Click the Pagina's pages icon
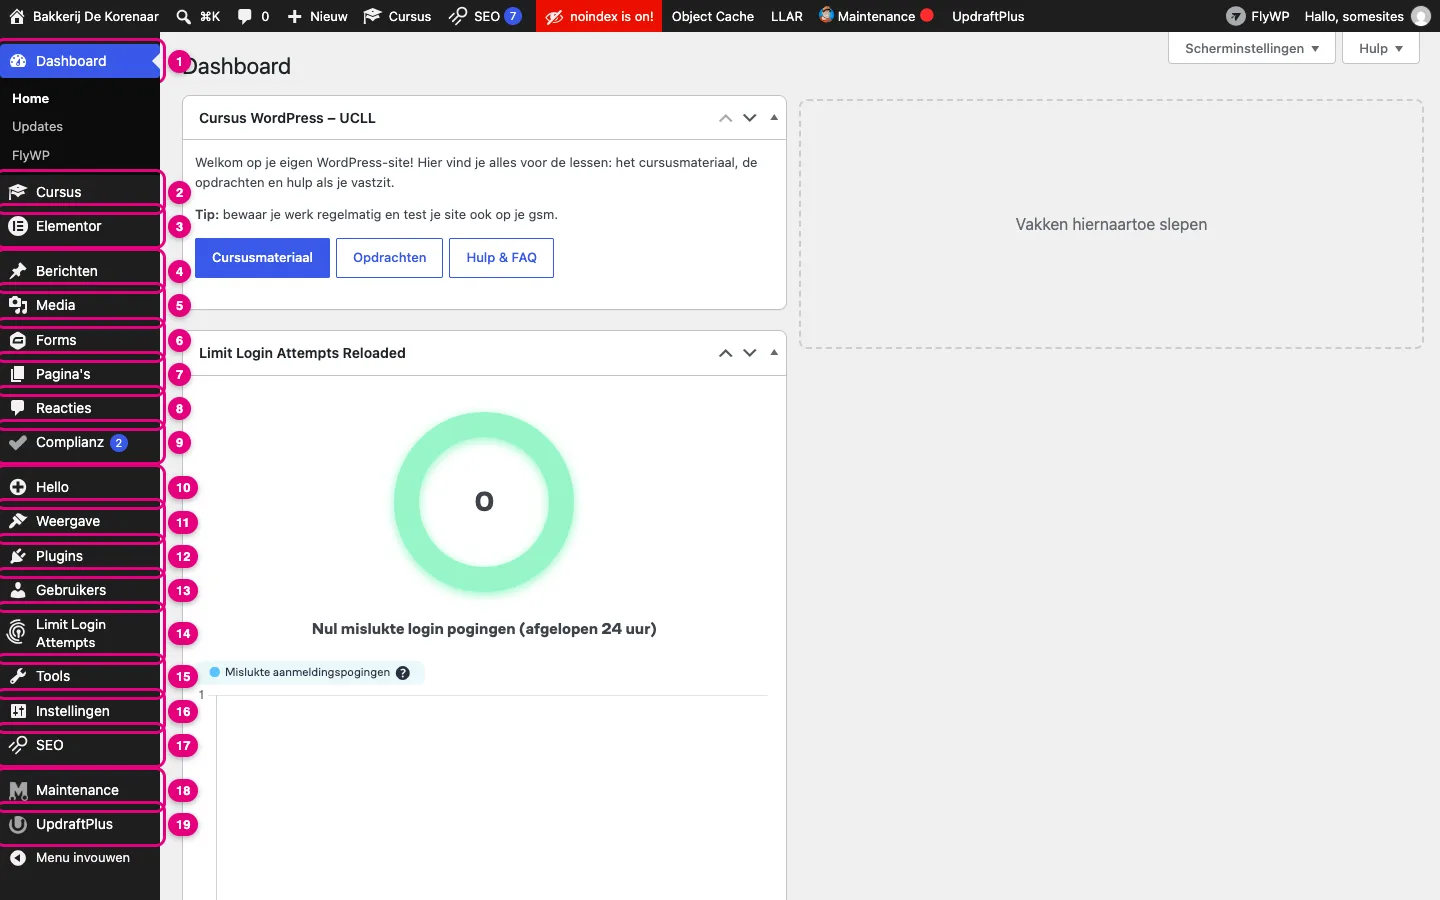The width and height of the screenshot is (1440, 900). click(18, 374)
